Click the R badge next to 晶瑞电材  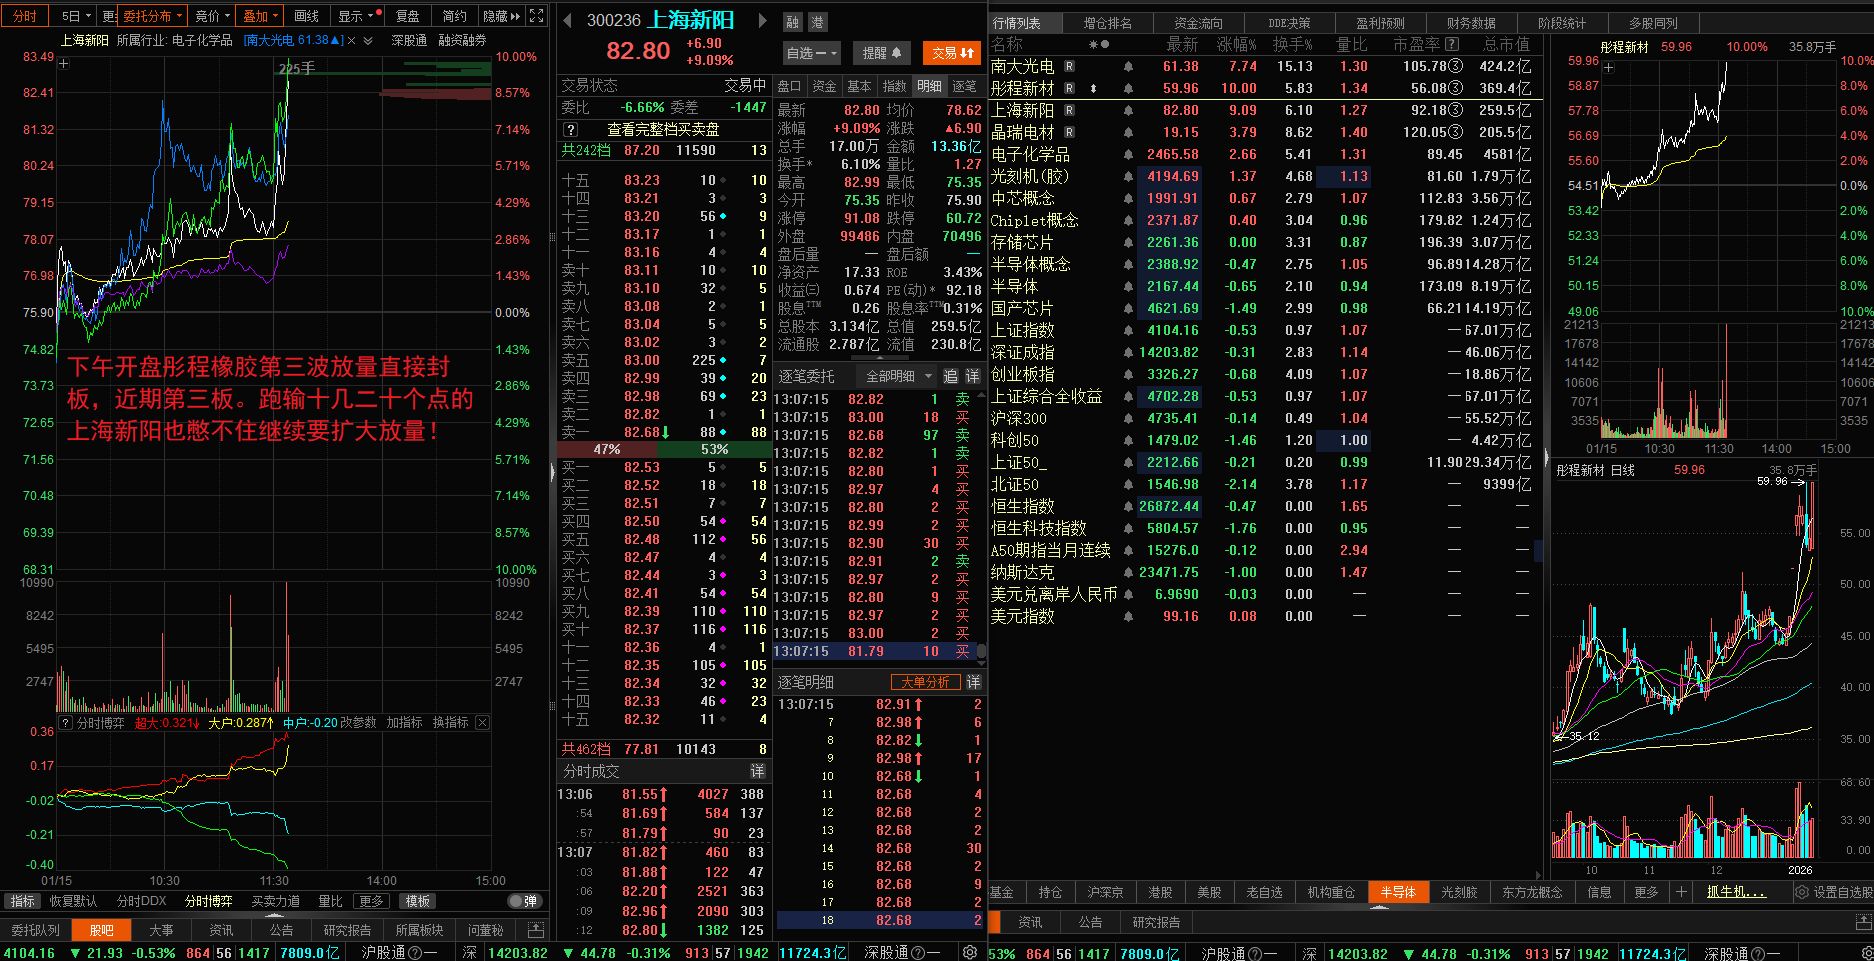pos(1069,133)
